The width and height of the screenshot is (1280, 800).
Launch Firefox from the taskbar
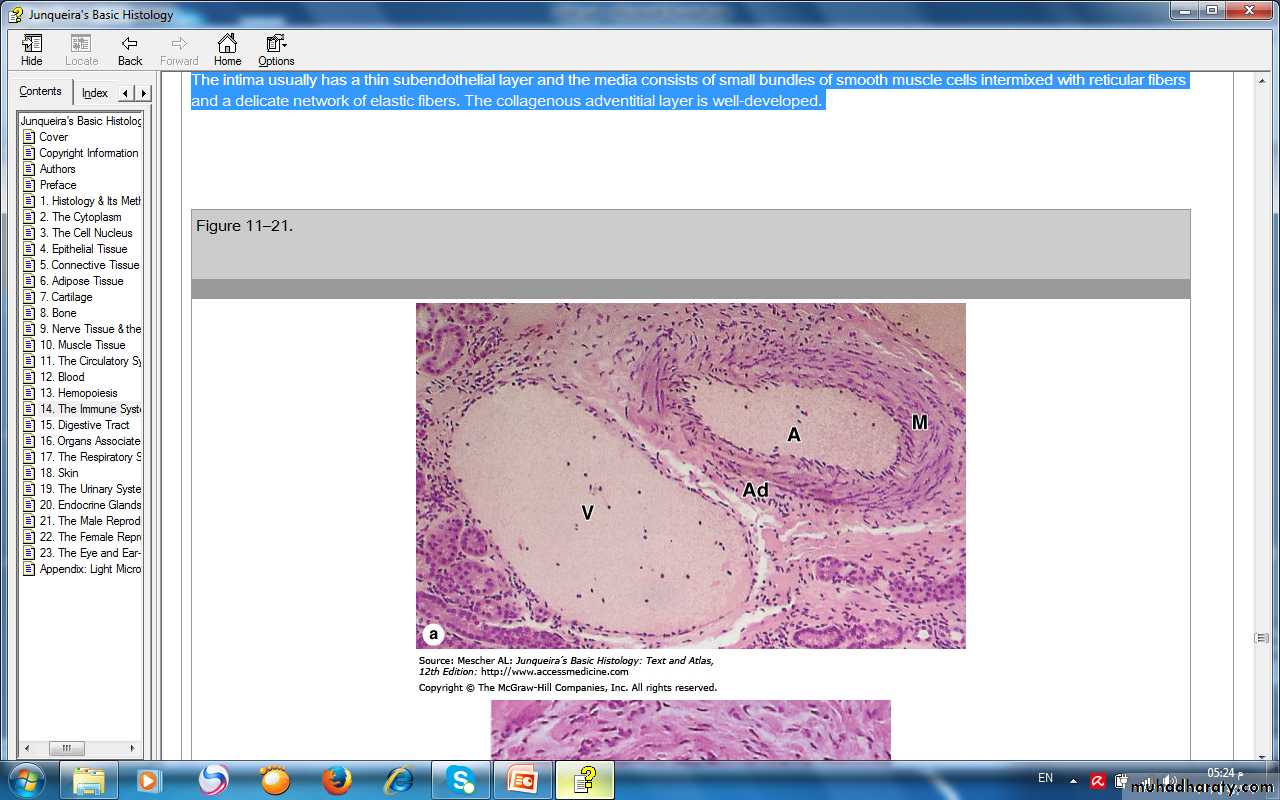tap(337, 779)
